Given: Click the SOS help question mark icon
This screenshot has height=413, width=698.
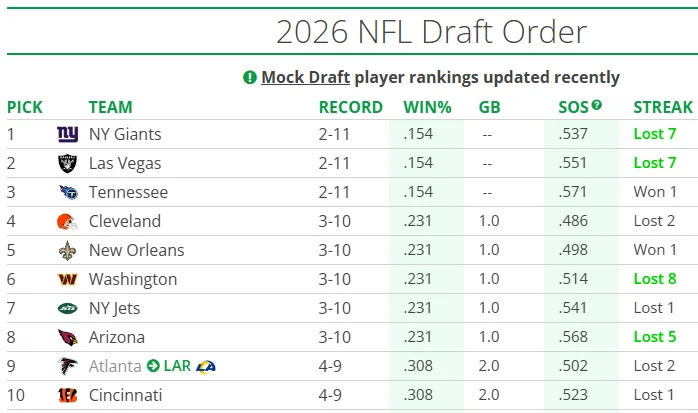Looking at the screenshot, I should click(597, 105).
